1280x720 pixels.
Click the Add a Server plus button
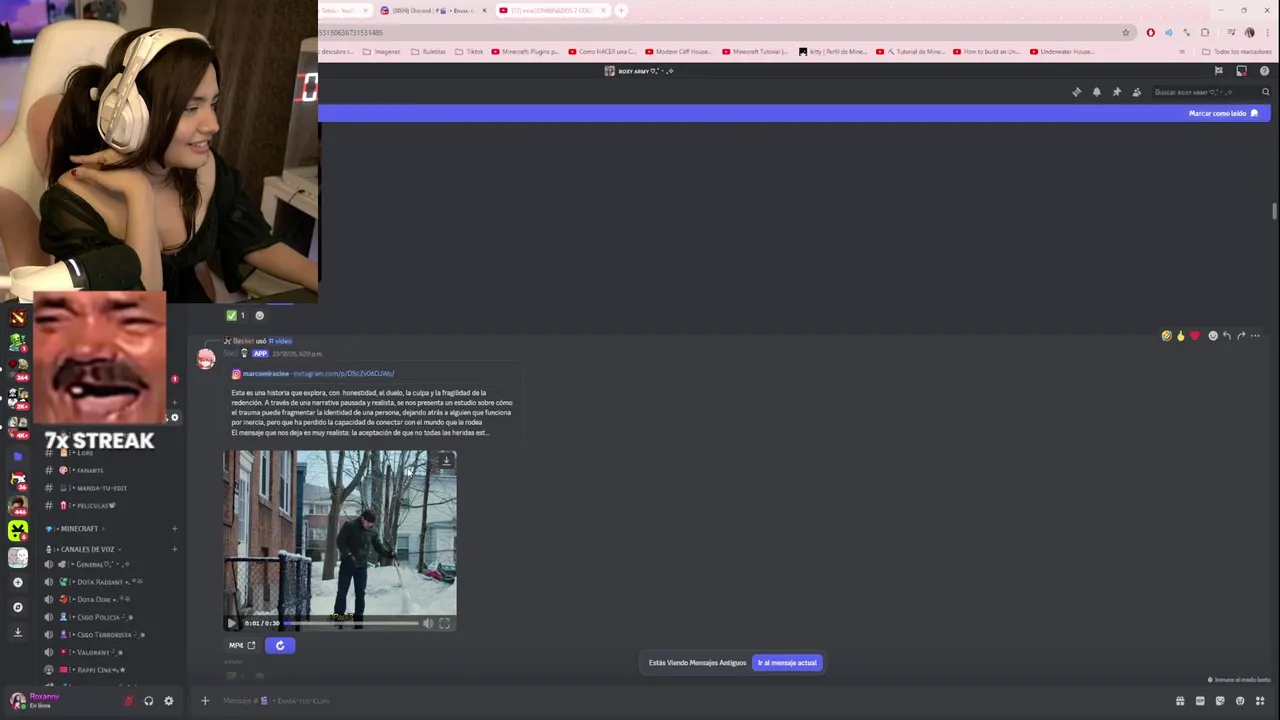[x=17, y=582]
